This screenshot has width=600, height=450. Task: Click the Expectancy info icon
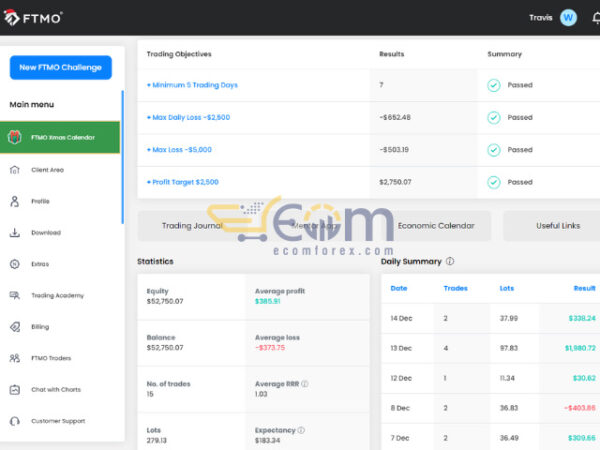click(300, 430)
